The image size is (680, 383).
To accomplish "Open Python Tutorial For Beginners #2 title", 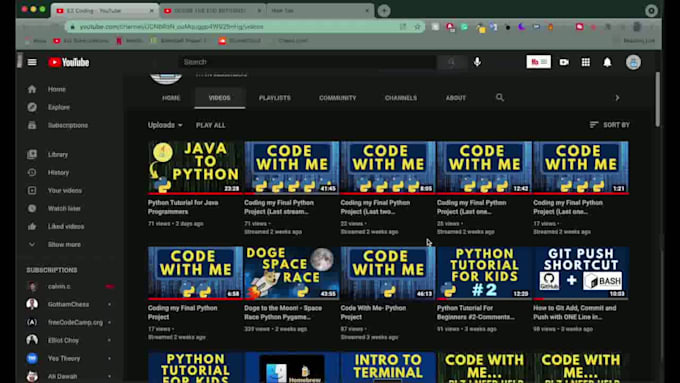I will tap(476, 312).
